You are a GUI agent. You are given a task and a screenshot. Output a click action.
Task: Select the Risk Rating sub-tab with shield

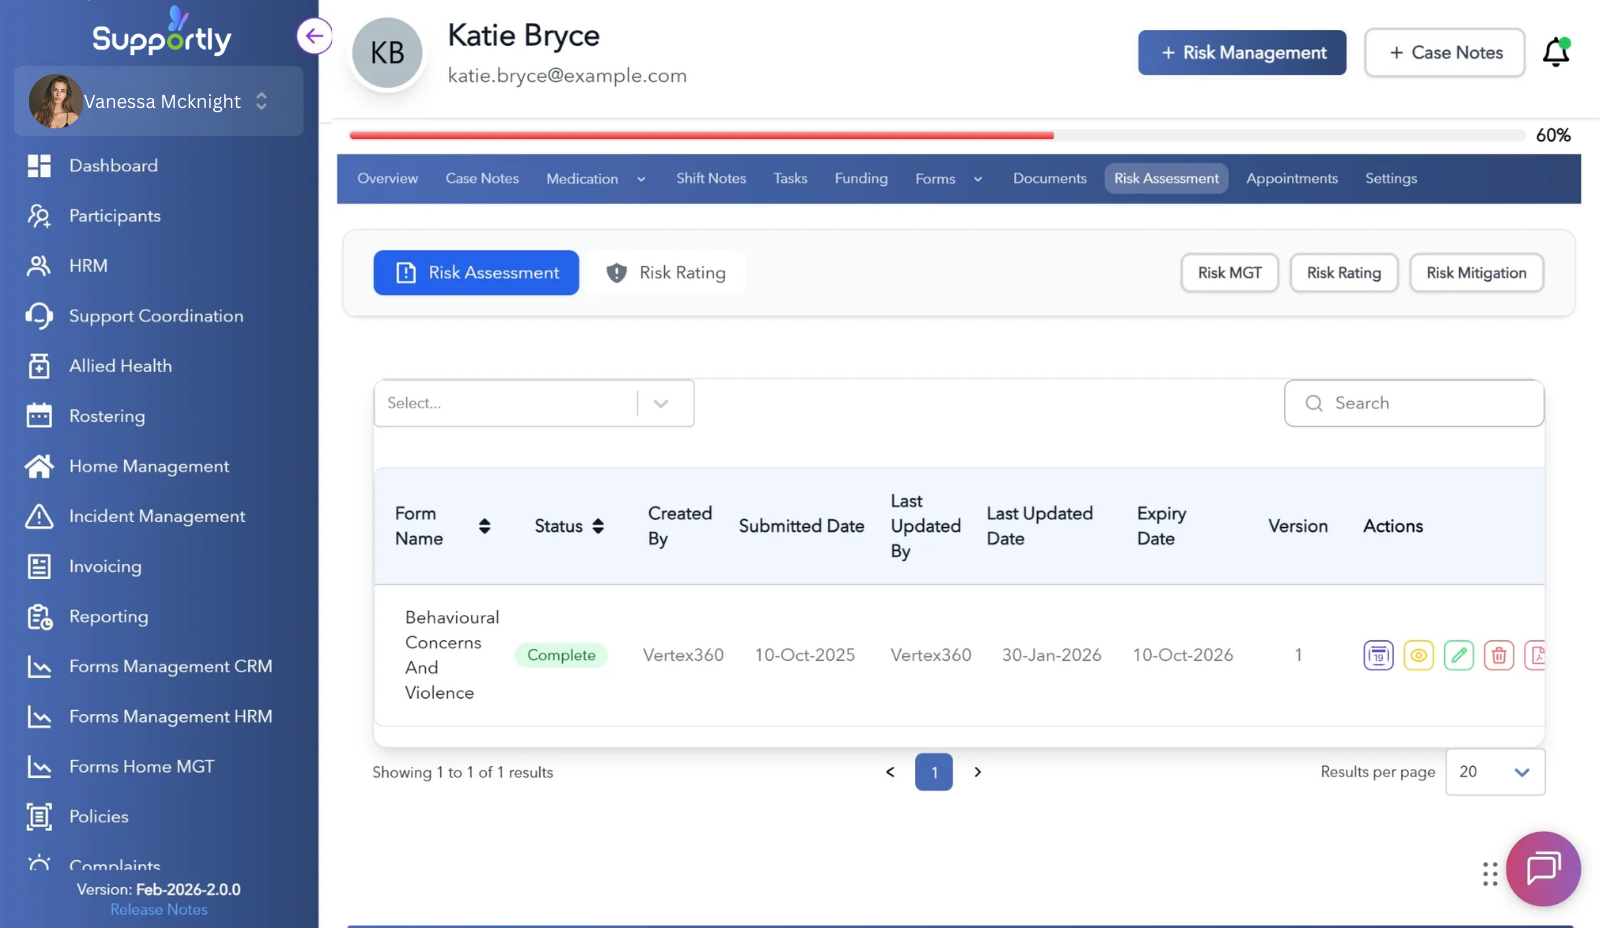(667, 273)
